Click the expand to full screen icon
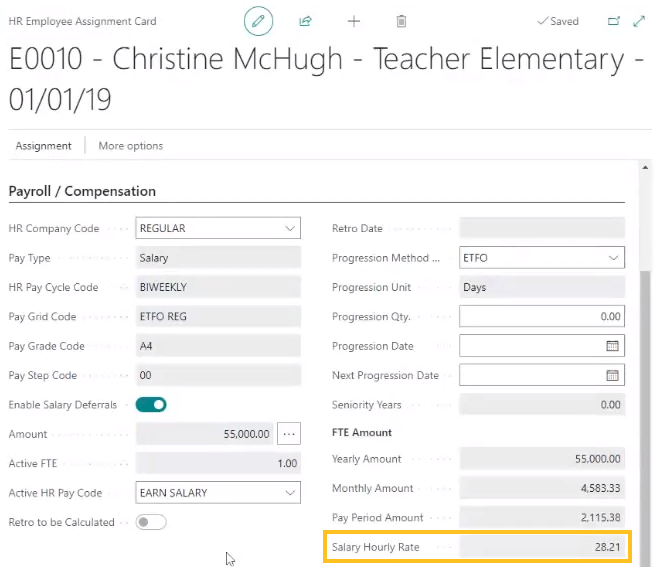 (x=639, y=21)
